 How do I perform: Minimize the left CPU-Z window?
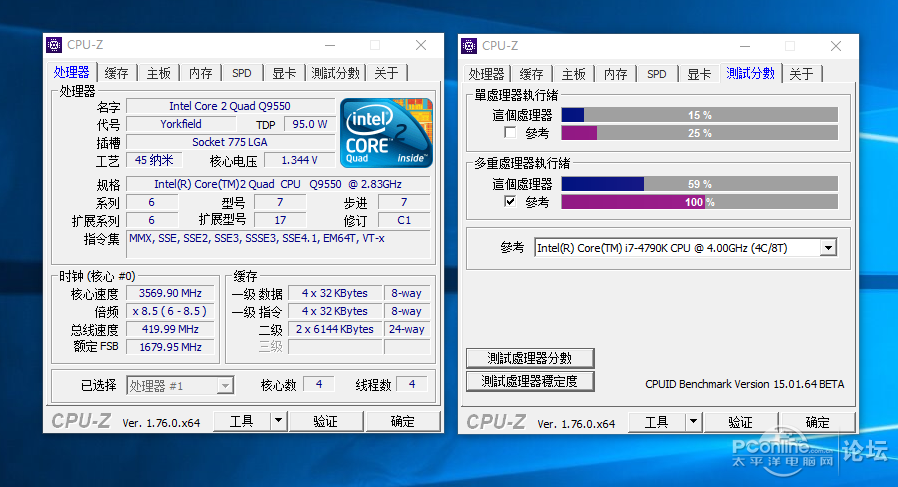330,45
